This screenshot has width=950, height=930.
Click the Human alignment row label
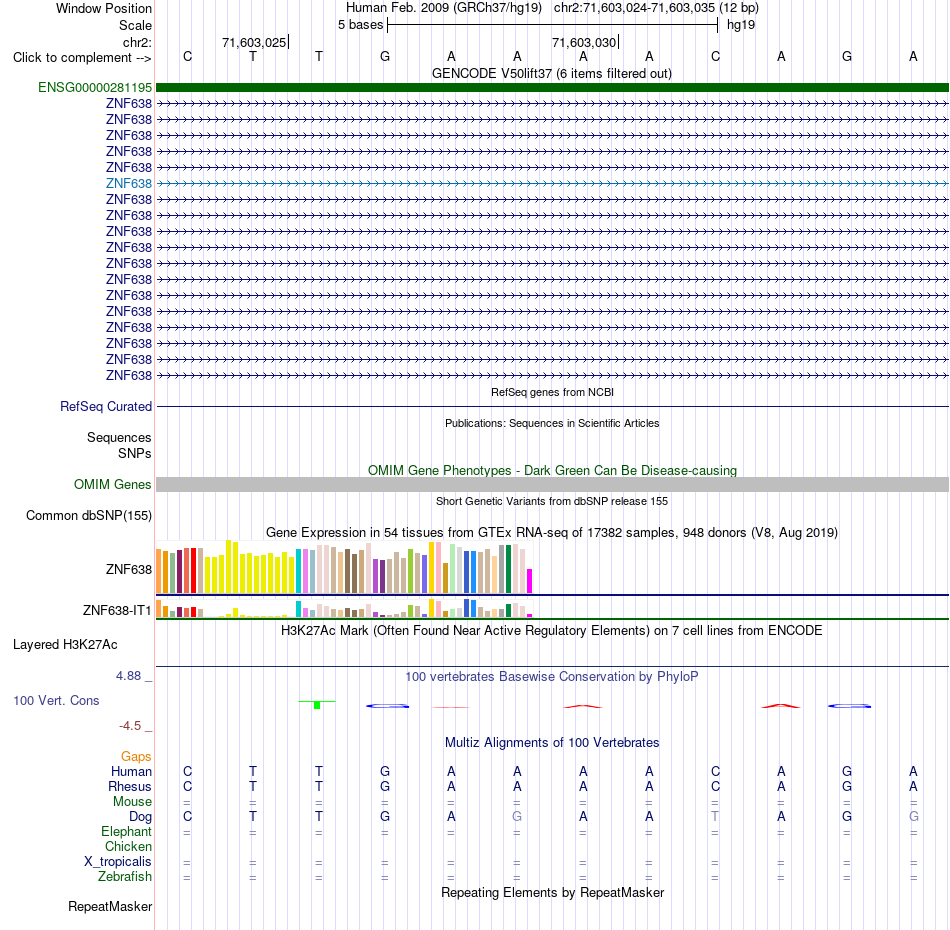tap(131, 771)
